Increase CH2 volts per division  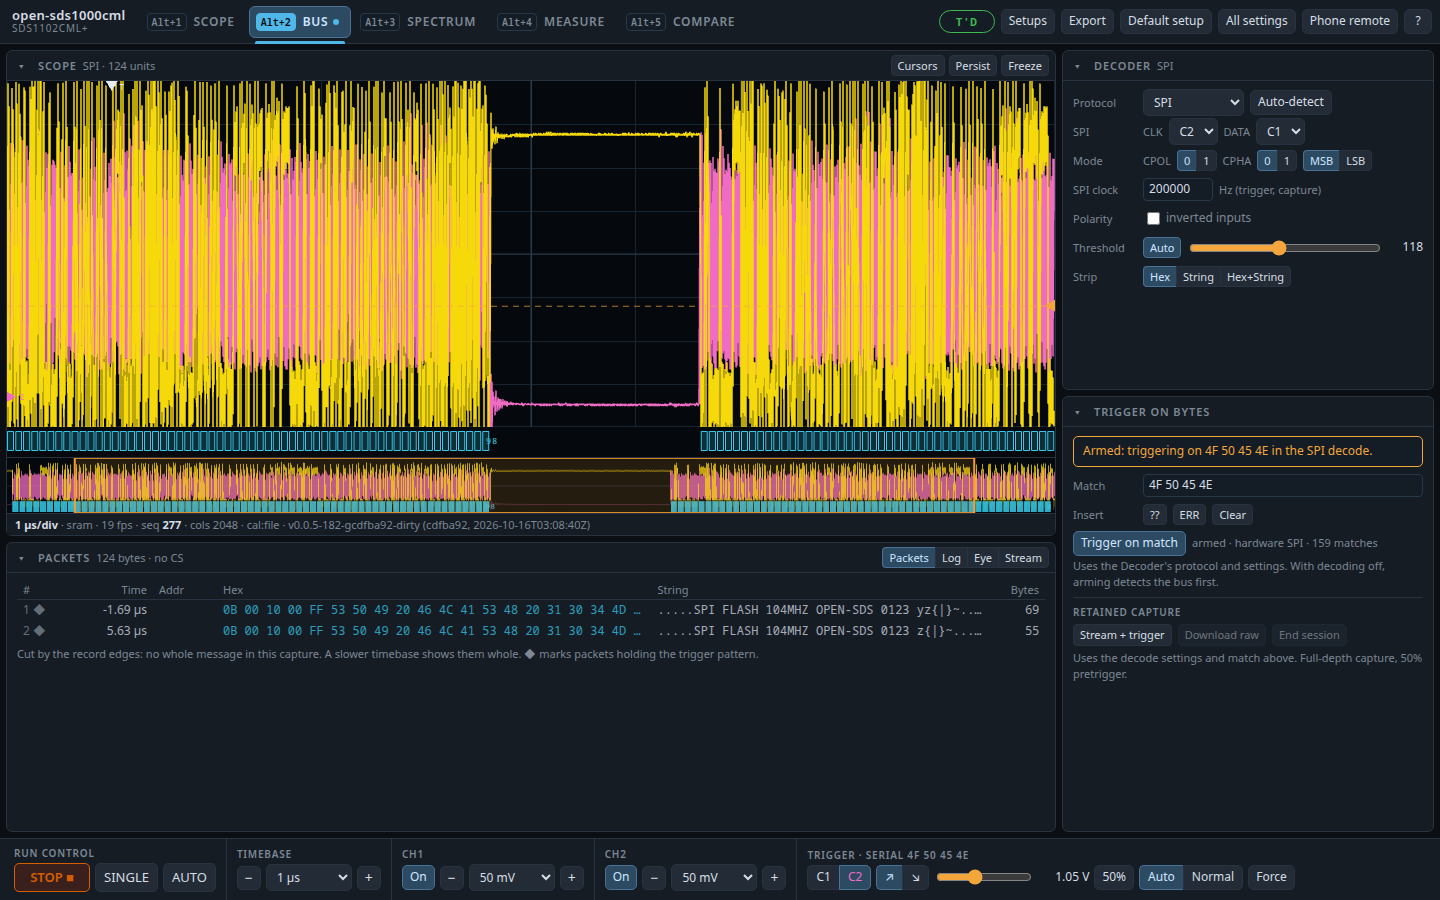point(774,878)
